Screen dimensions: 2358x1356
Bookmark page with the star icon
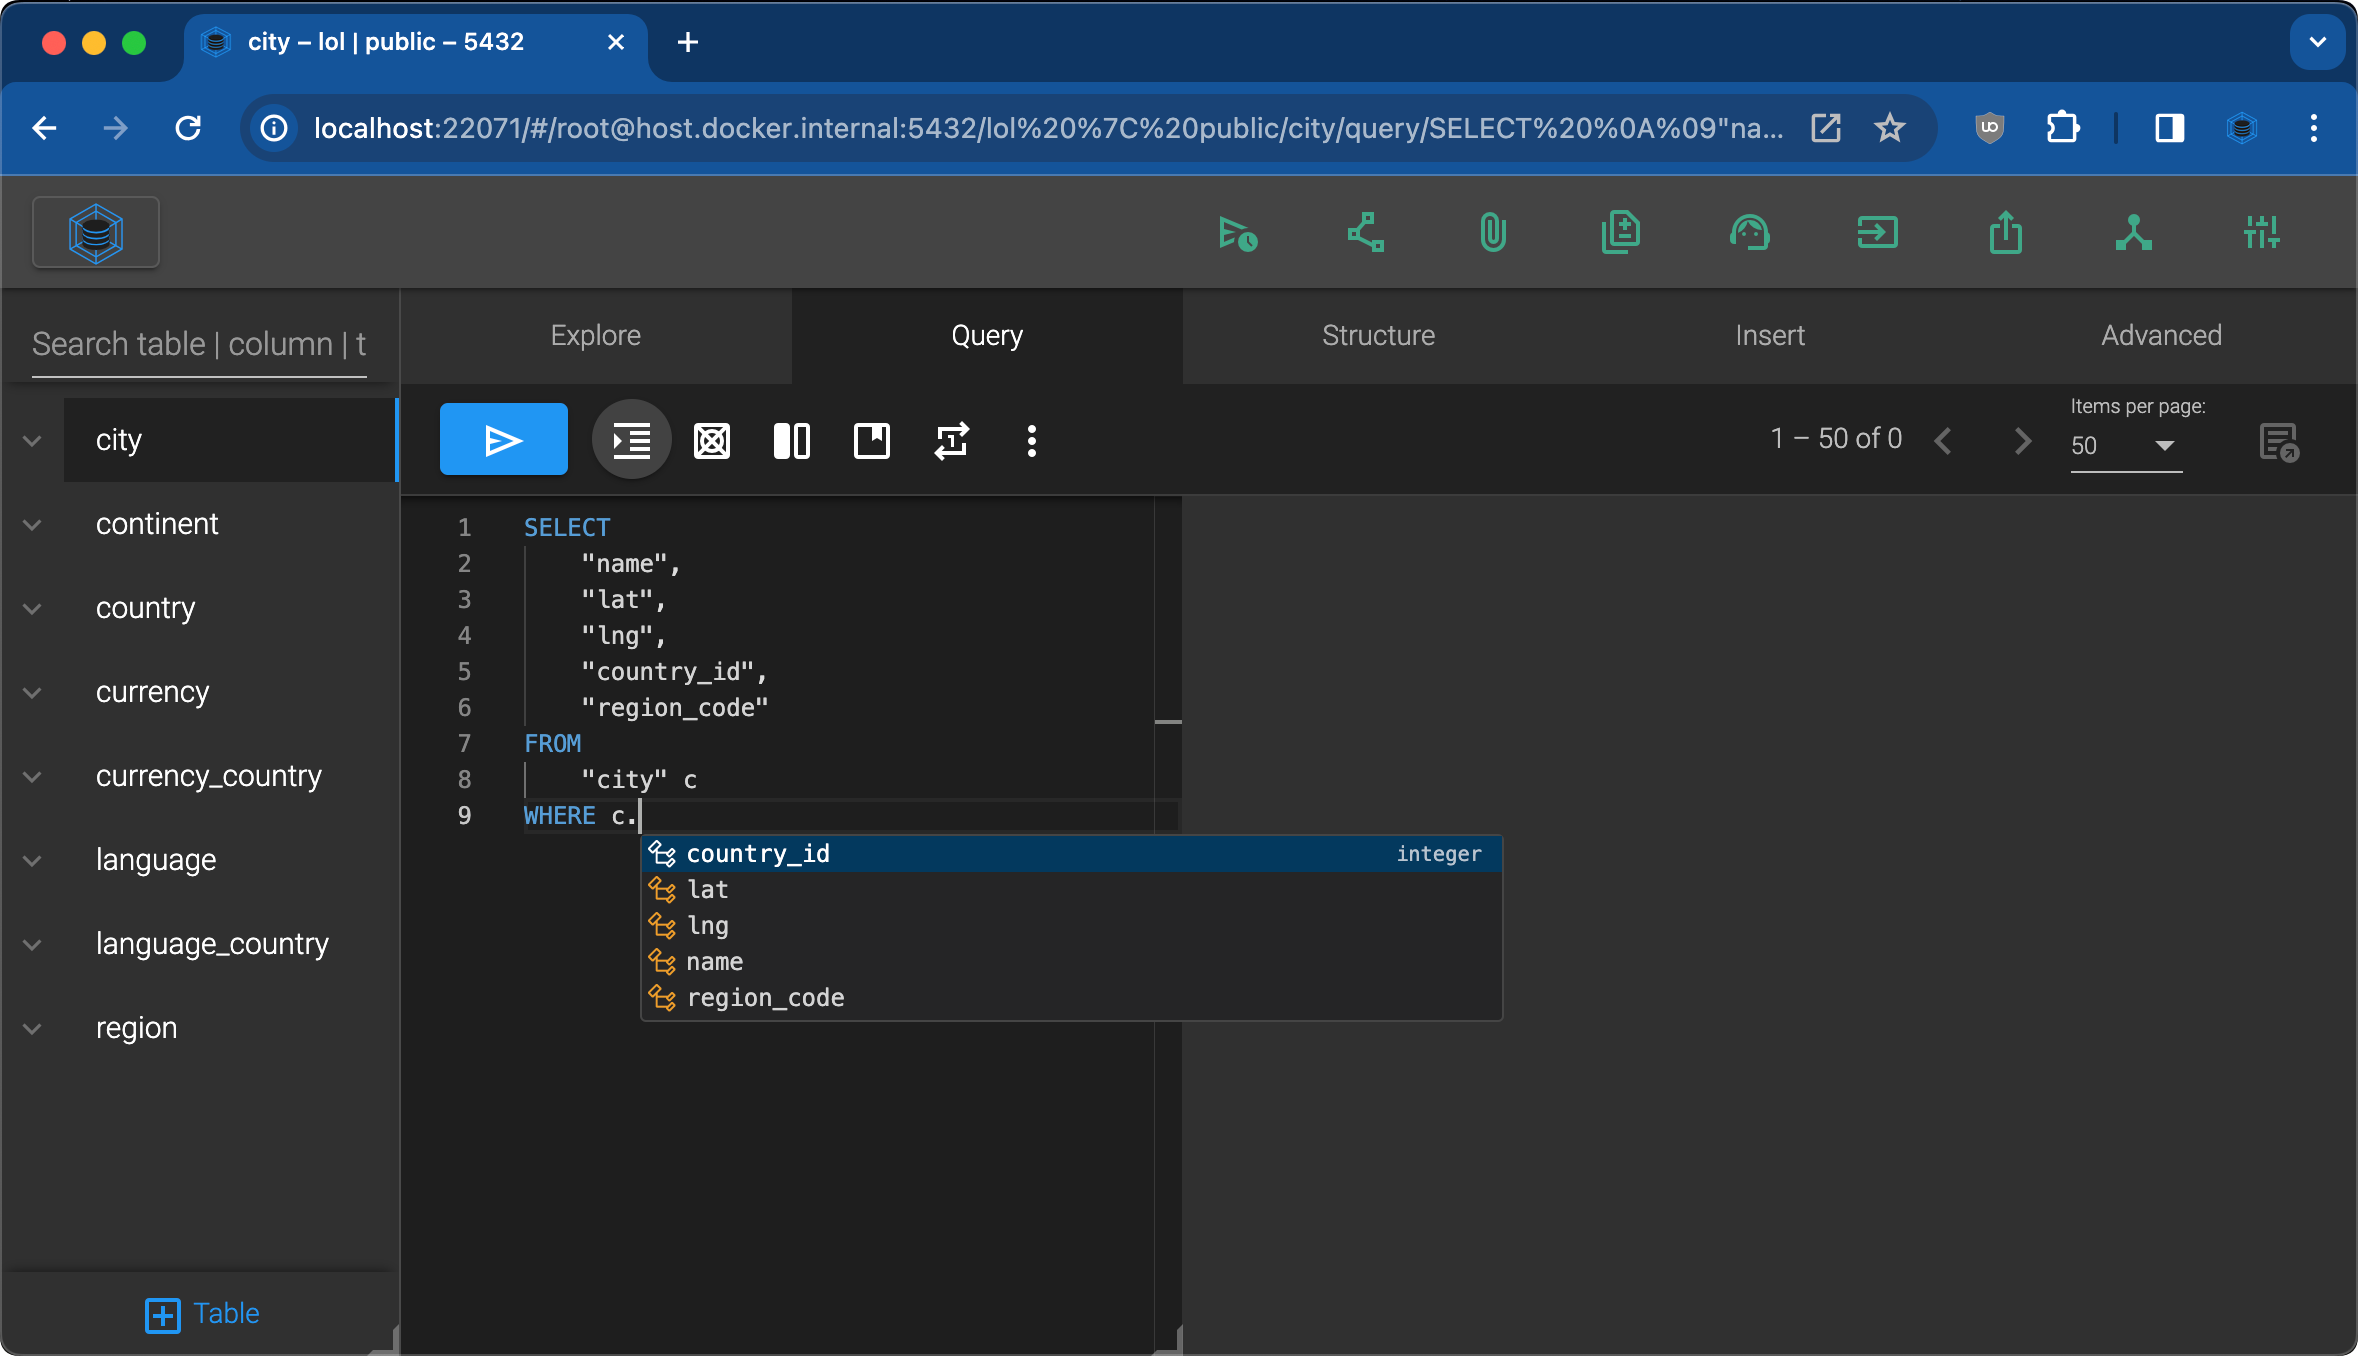click(x=1889, y=128)
